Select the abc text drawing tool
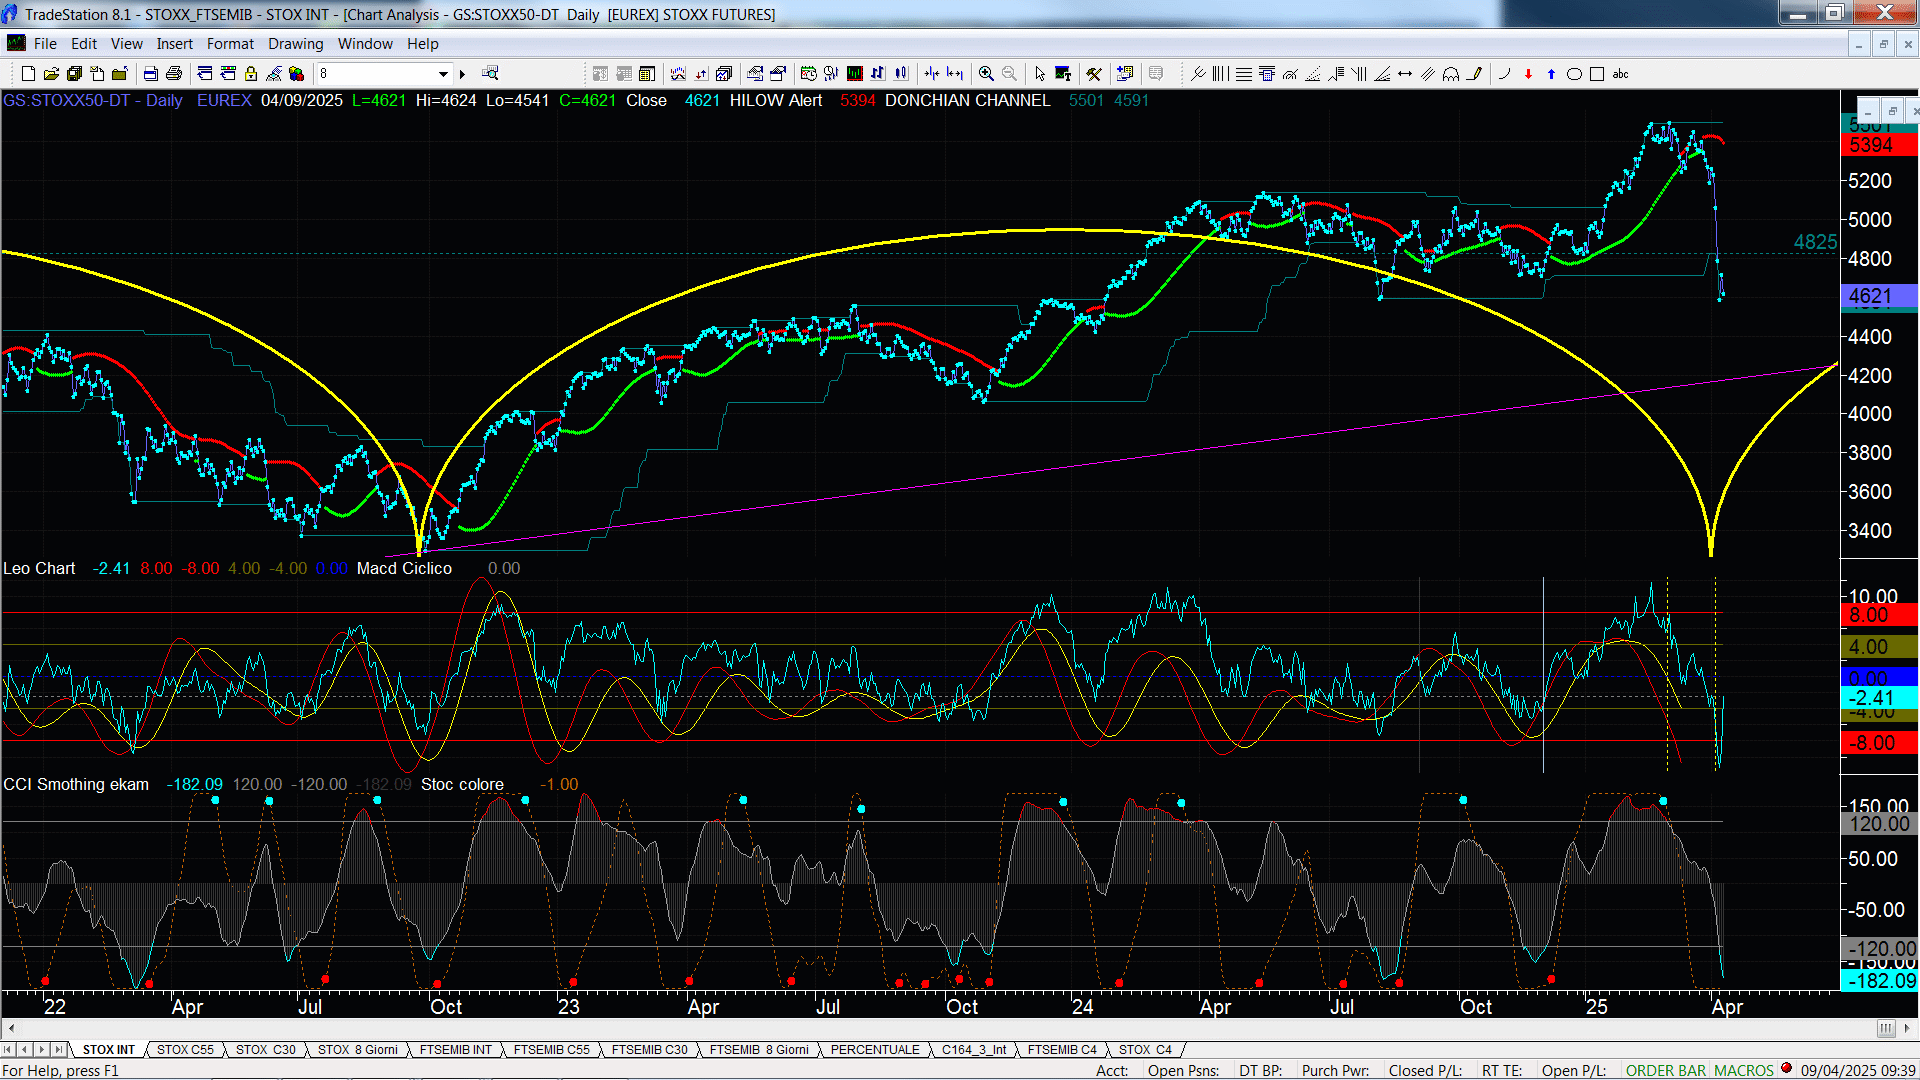The image size is (1920, 1080). pyautogui.click(x=1621, y=73)
